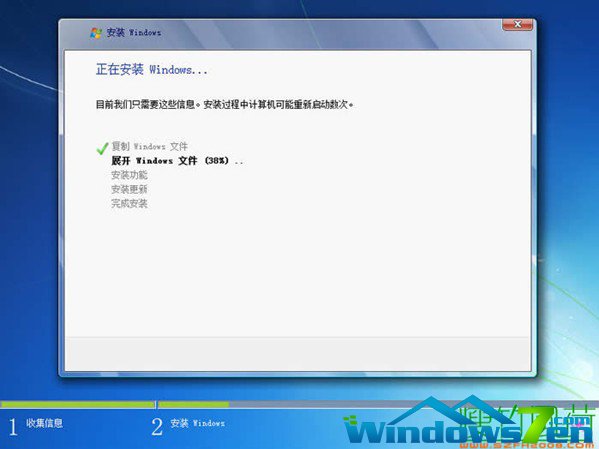Viewport: 599px width, 449px height.
Task: Click stage 1 收集信息 label
Action: 44,423
